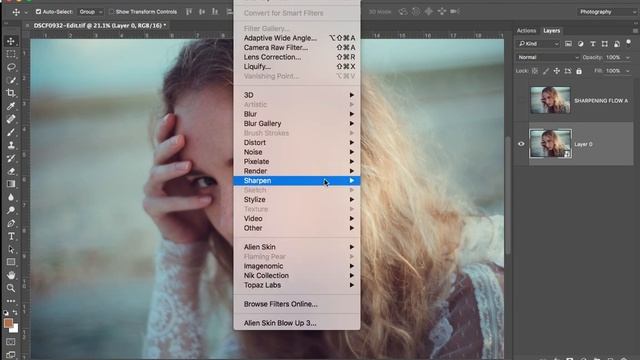This screenshot has width=640, height=360.
Task: Enable Show Transform Controls checkbox
Action: tap(111, 12)
